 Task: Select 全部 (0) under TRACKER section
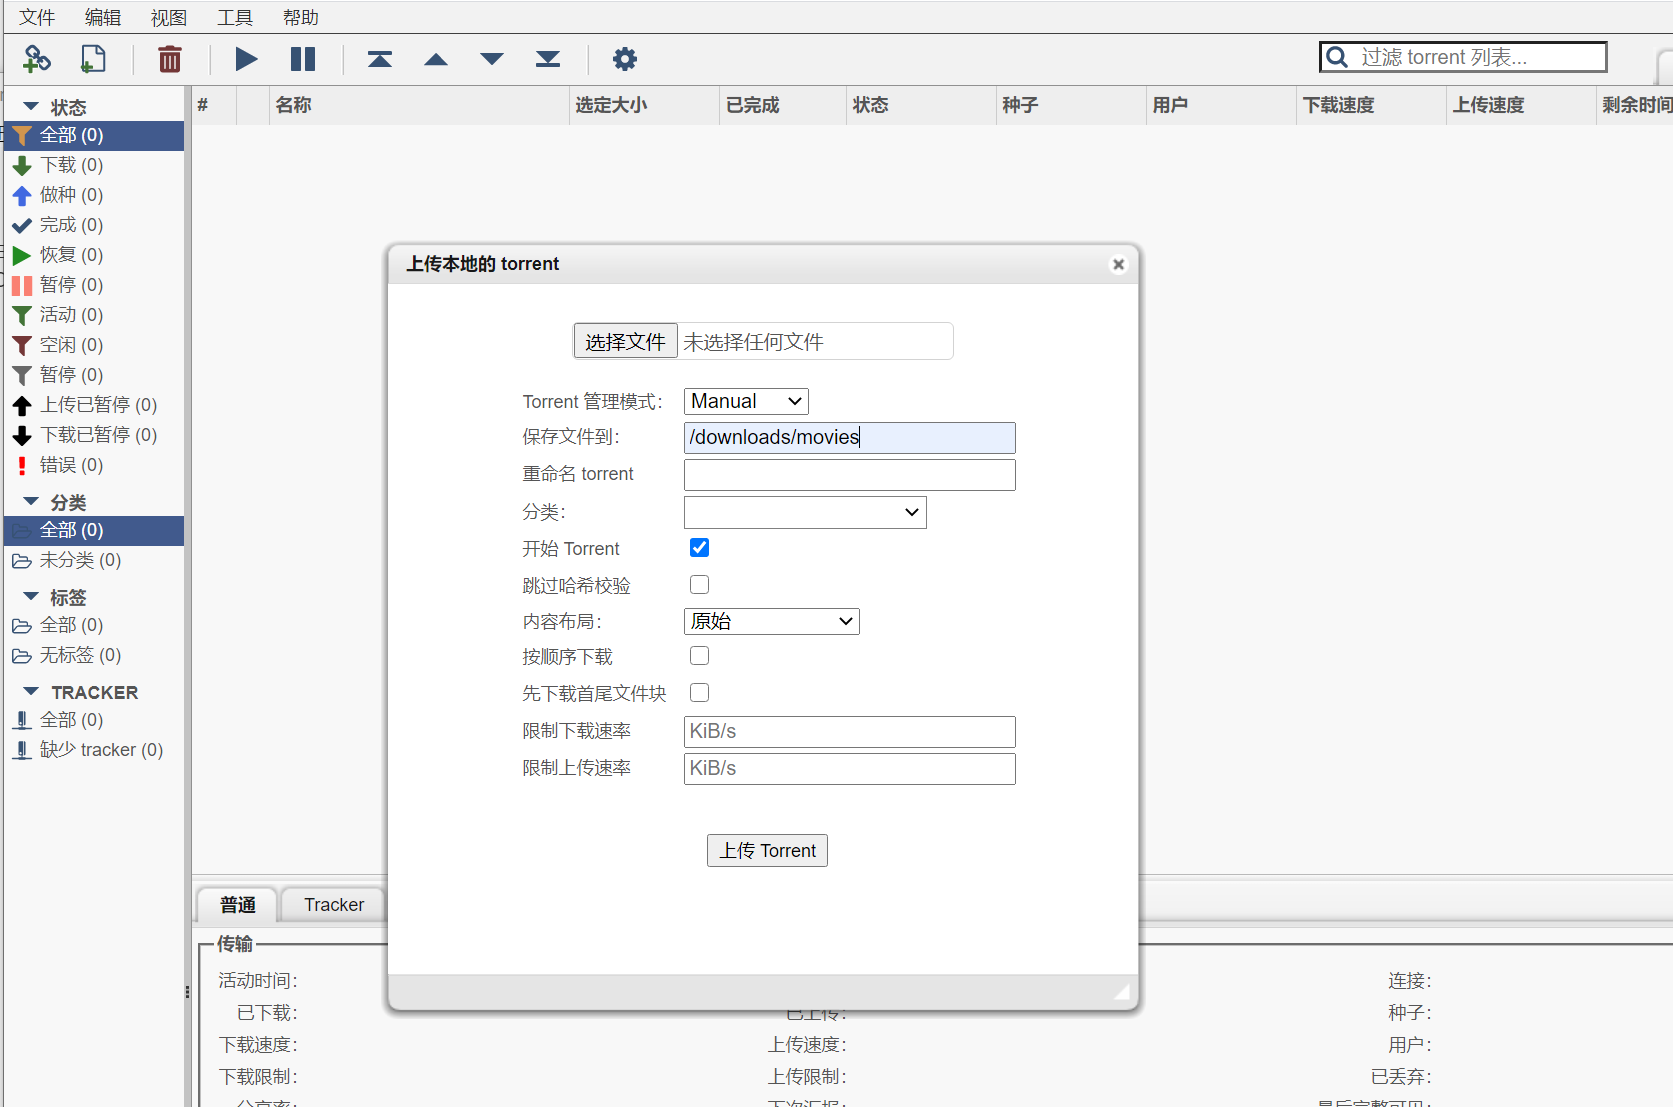pyautogui.click(x=94, y=720)
